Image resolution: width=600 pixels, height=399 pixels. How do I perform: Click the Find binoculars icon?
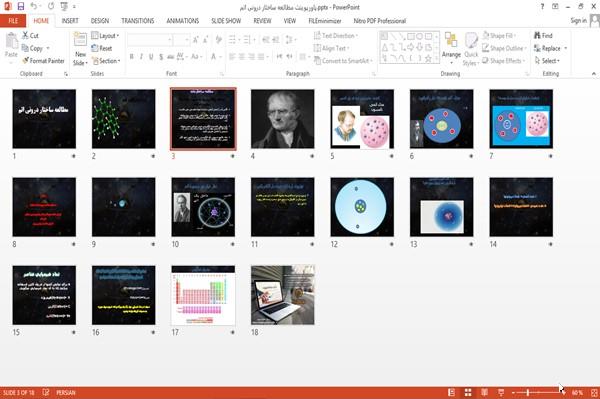pyautogui.click(x=538, y=35)
